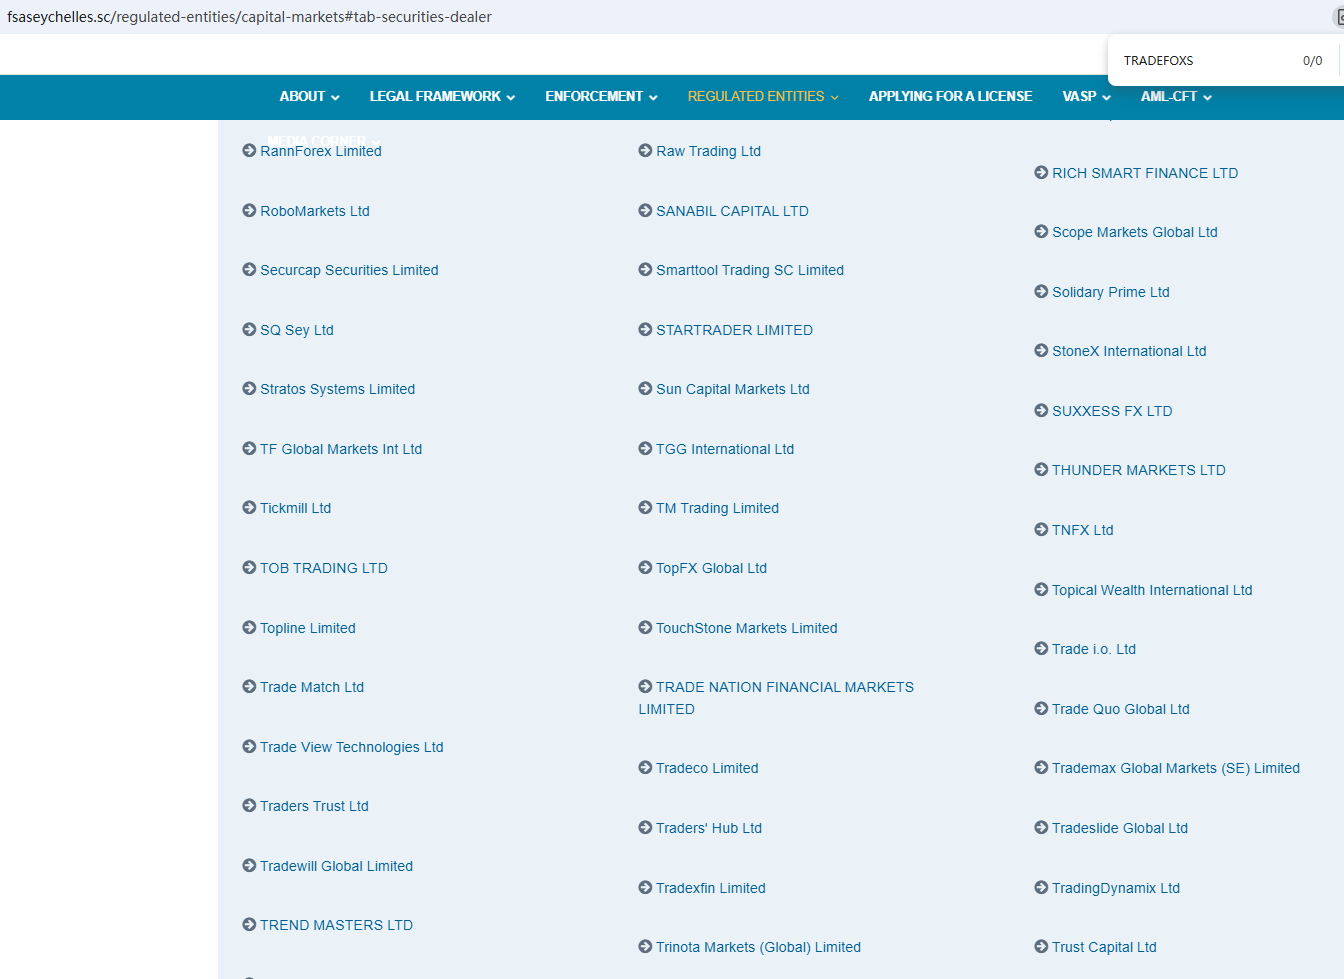Click the arrow icon beside Tradeslide Global Ltd
The height and width of the screenshot is (979, 1344).
pos(1041,828)
